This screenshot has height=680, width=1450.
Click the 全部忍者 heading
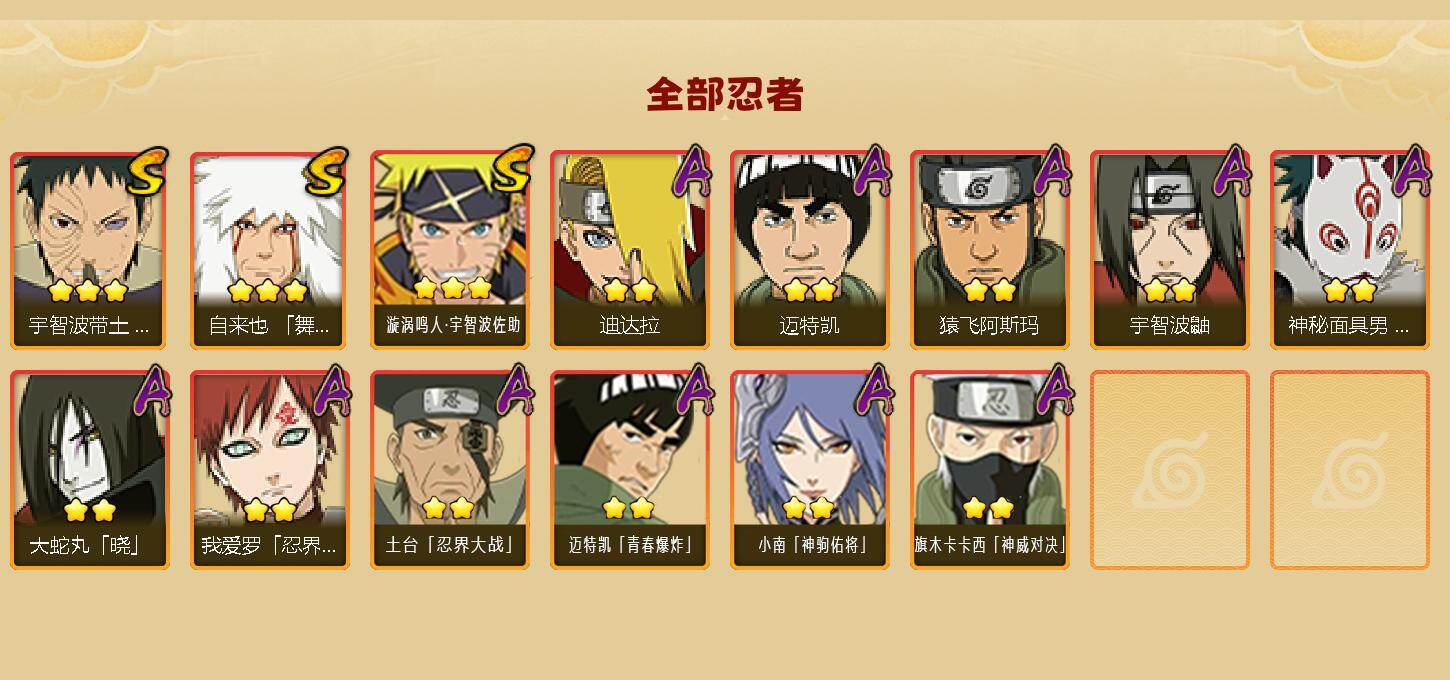(x=725, y=95)
